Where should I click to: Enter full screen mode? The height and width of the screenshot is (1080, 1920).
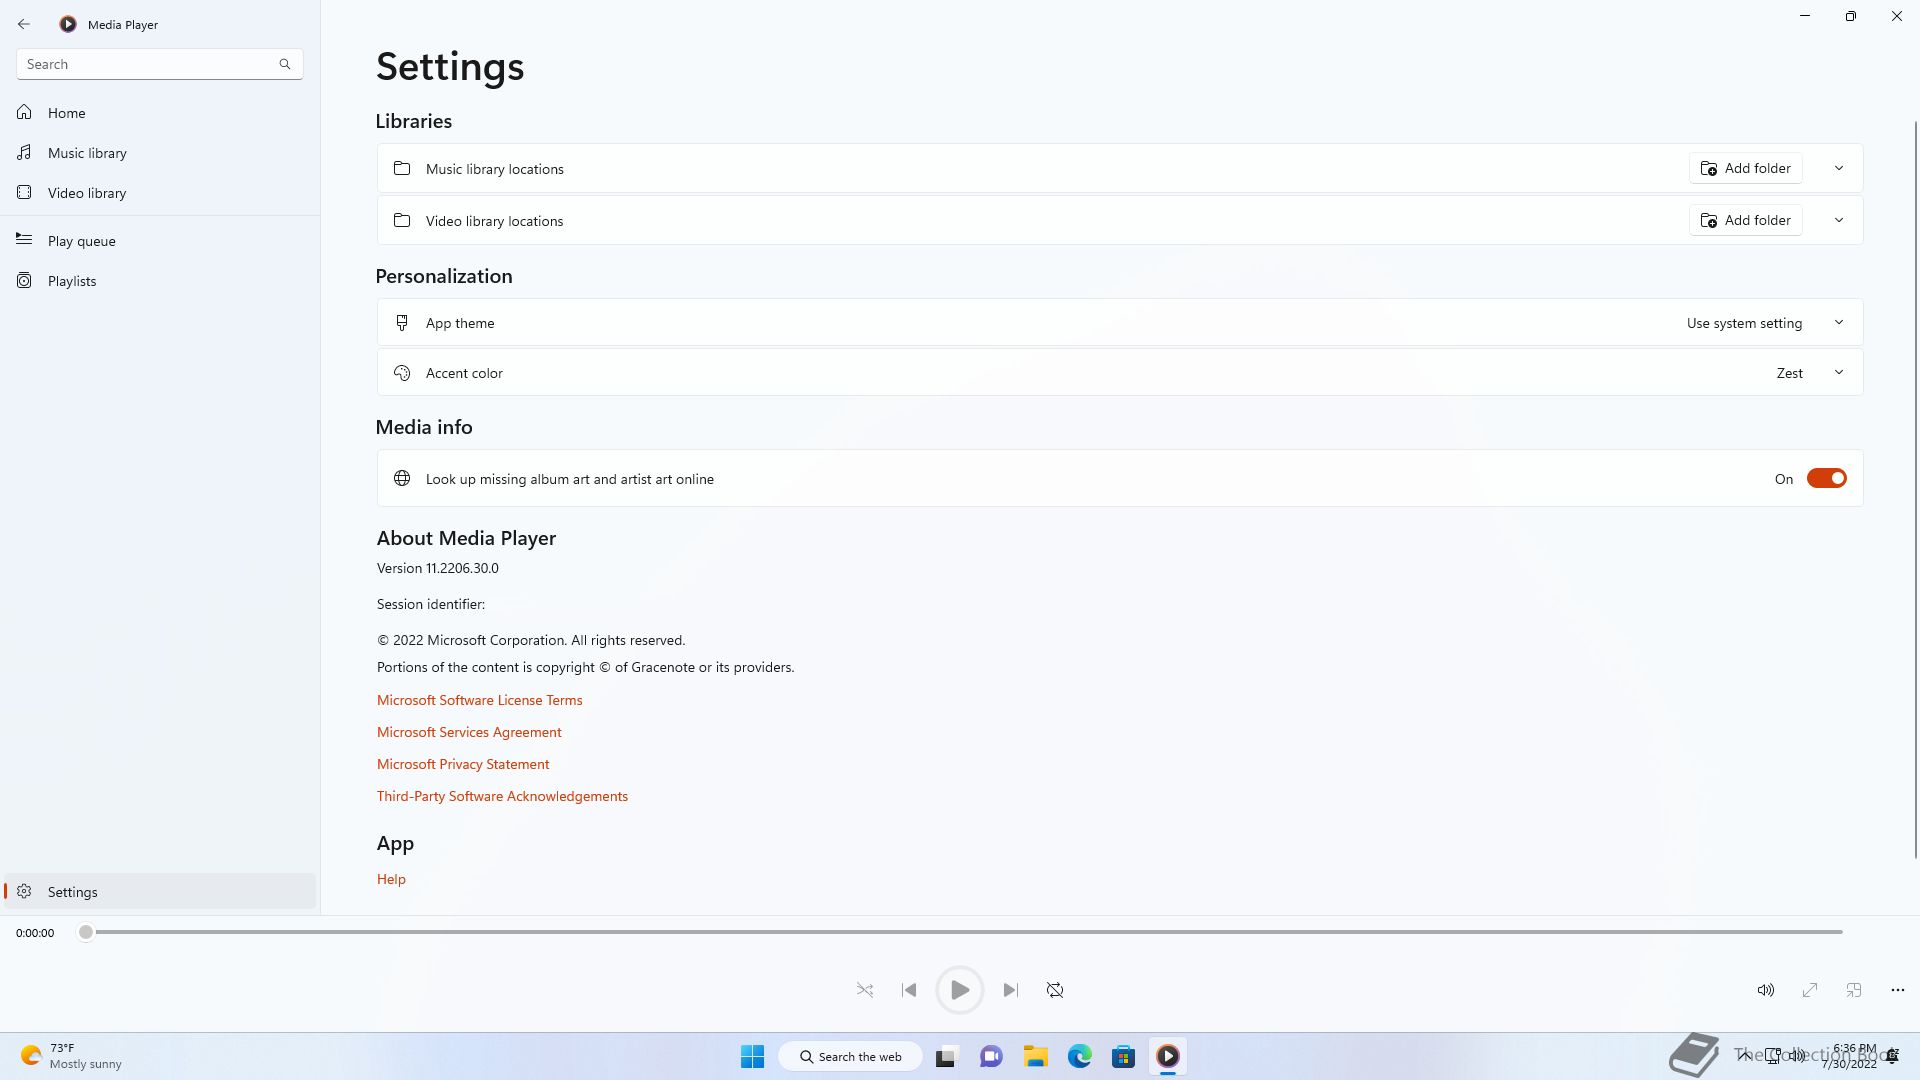pyautogui.click(x=1810, y=990)
